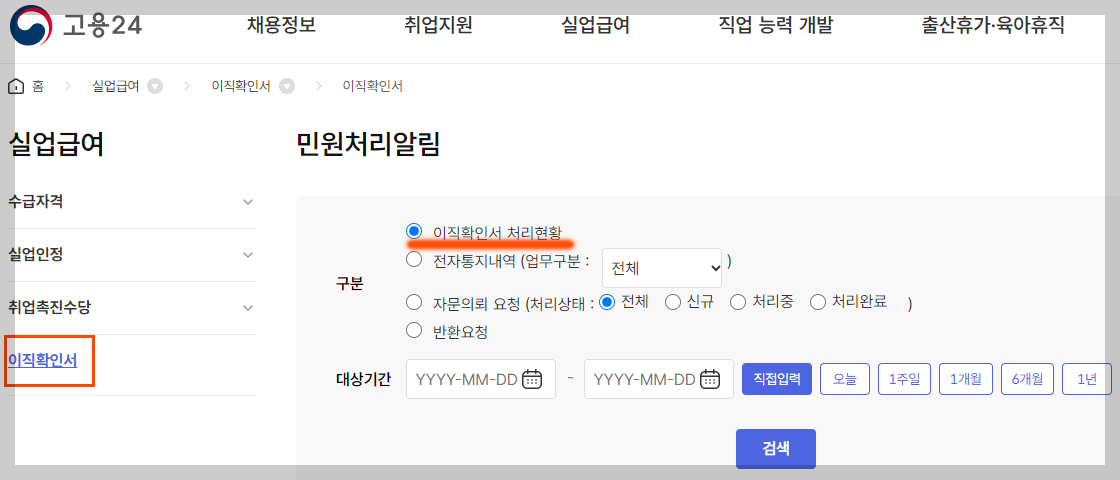This screenshot has width=1120, height=480.
Task: Set period to 1년
Action: [1087, 379]
